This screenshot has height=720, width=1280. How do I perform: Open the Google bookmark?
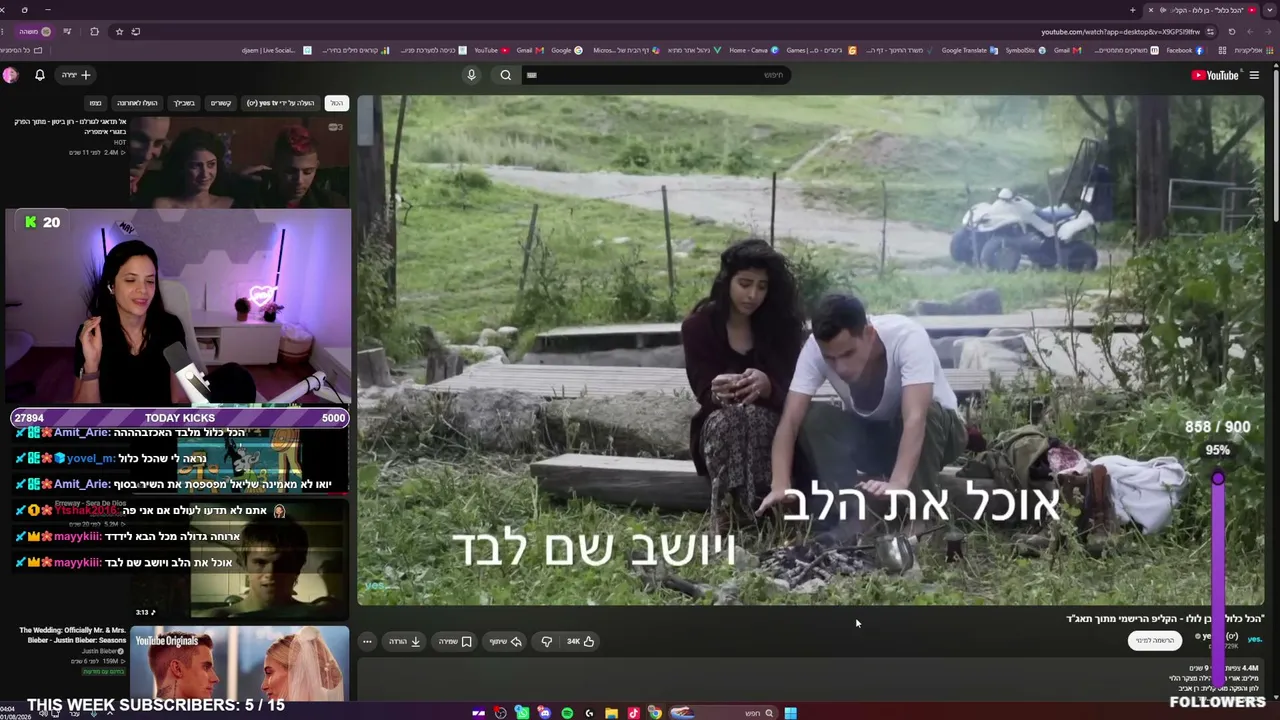[x=566, y=50]
